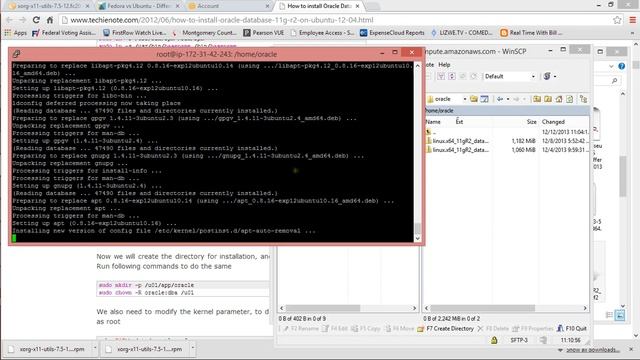Image resolution: width=640 pixels, height=360 pixels.
Task: Open the Chrome hamburger menu
Action: pos(632,20)
